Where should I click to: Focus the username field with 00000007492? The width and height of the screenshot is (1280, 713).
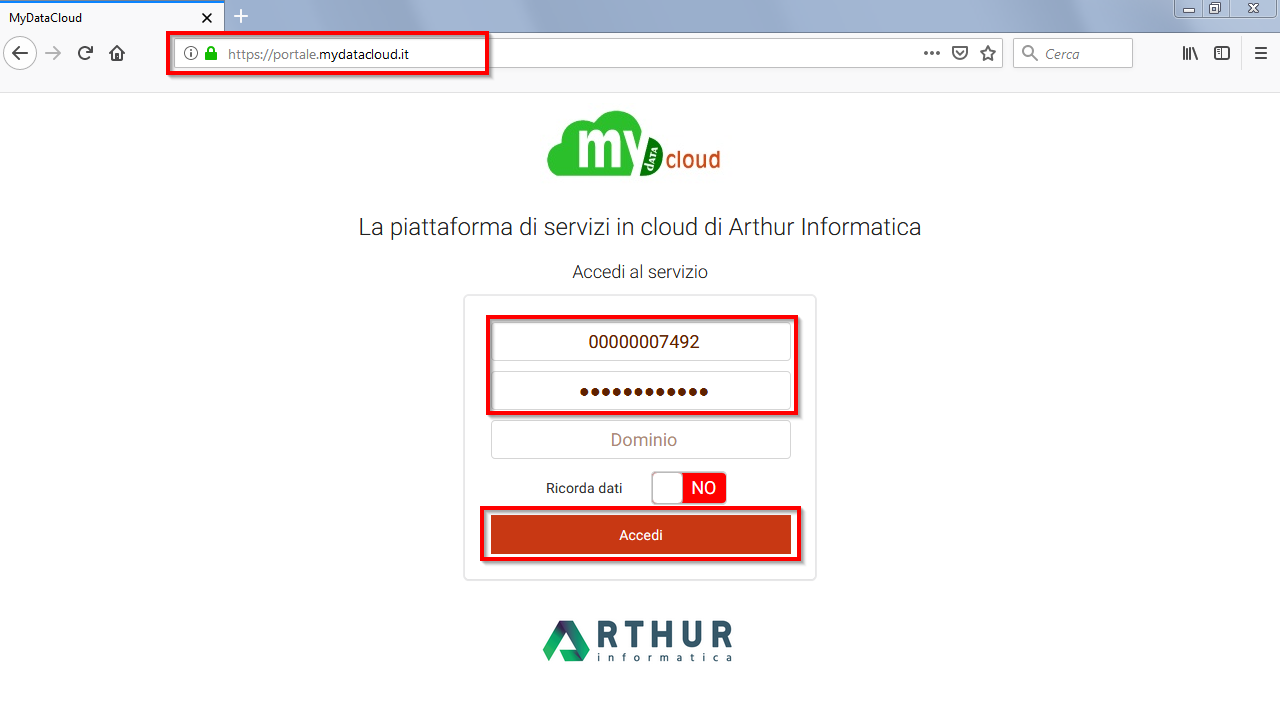click(x=641, y=342)
